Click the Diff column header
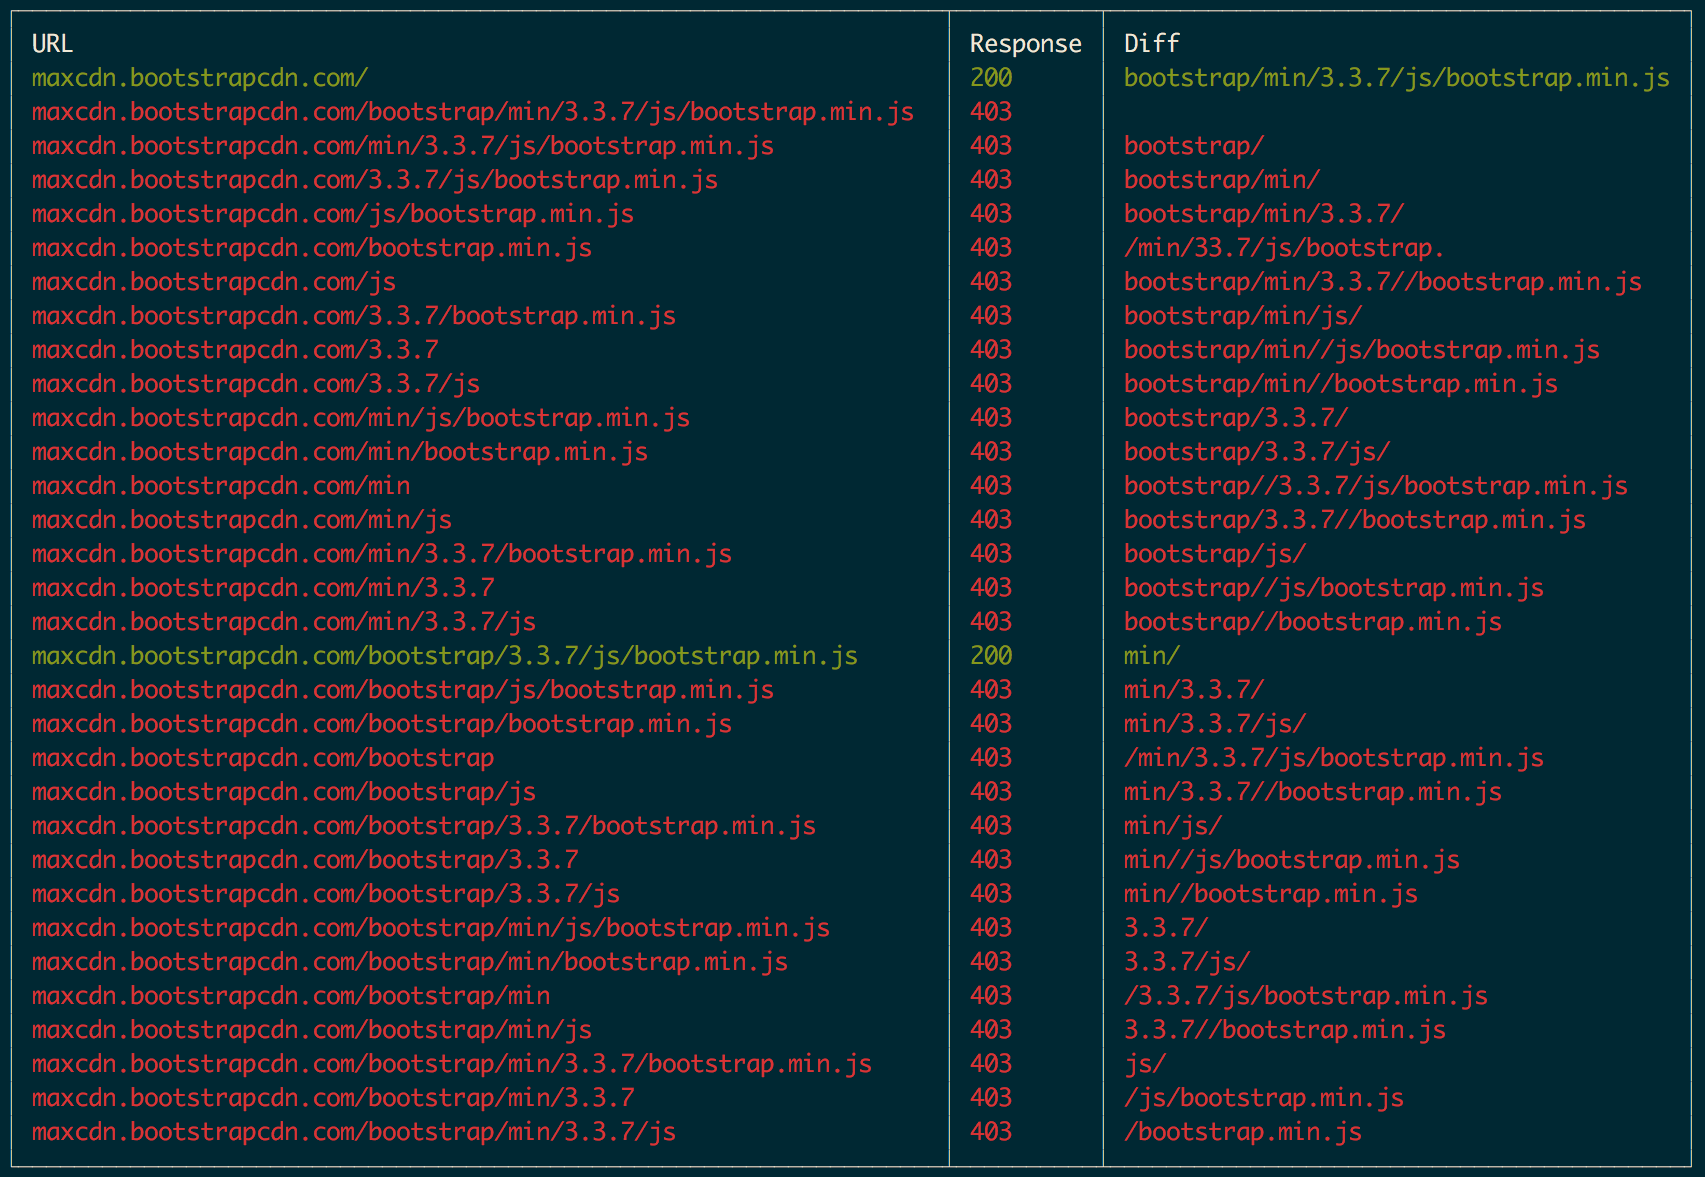 1151,44
